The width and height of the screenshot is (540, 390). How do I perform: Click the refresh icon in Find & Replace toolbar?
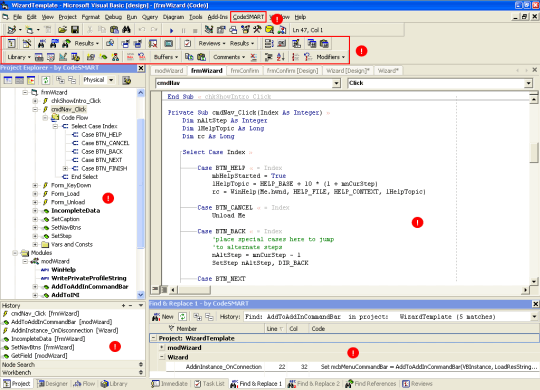[x=183, y=316]
